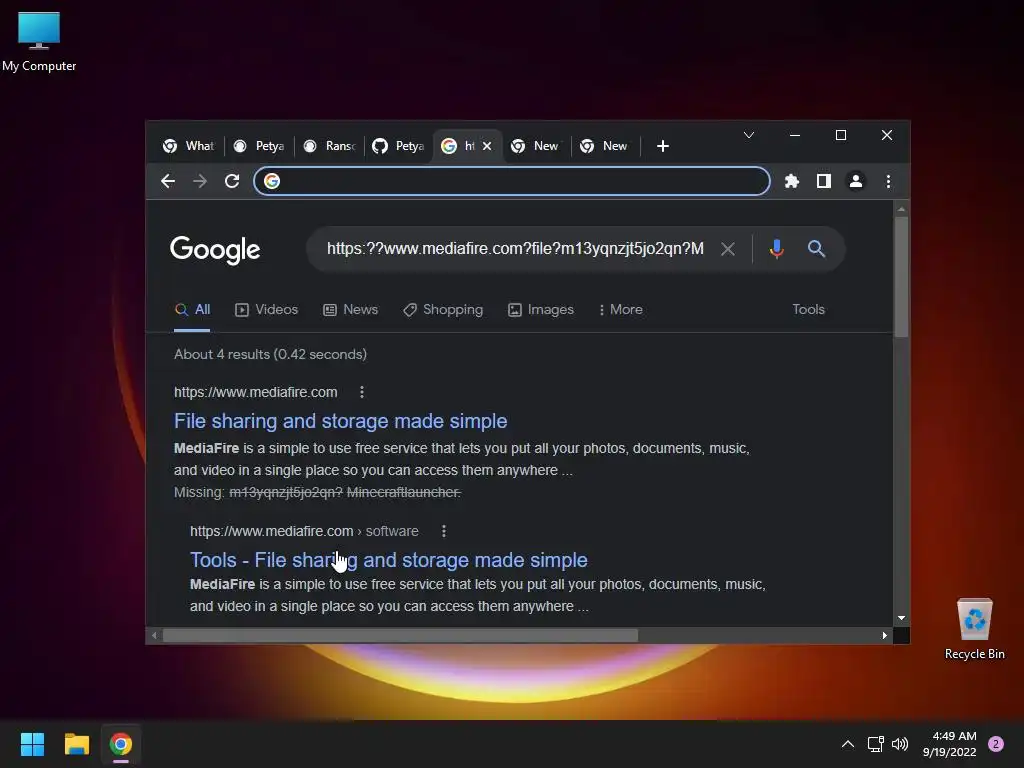Reload the current page

[x=232, y=181]
